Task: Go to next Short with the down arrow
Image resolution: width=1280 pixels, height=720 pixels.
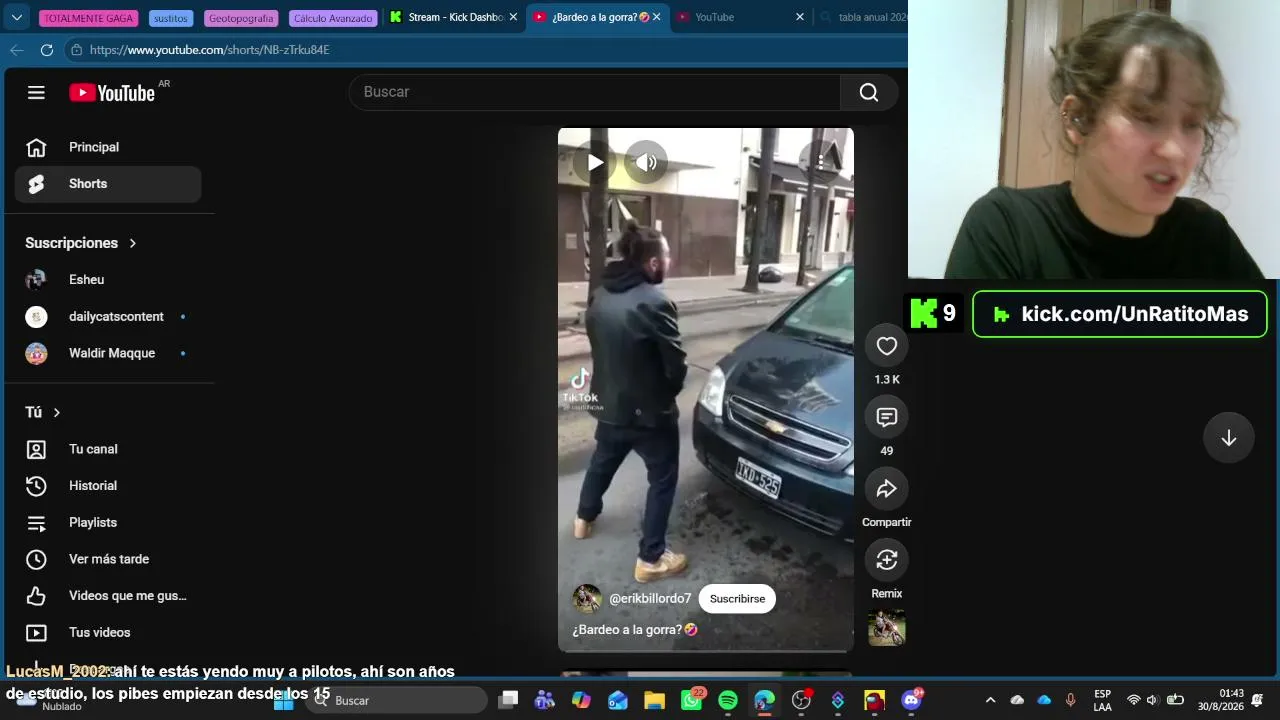Action: 1229,438
